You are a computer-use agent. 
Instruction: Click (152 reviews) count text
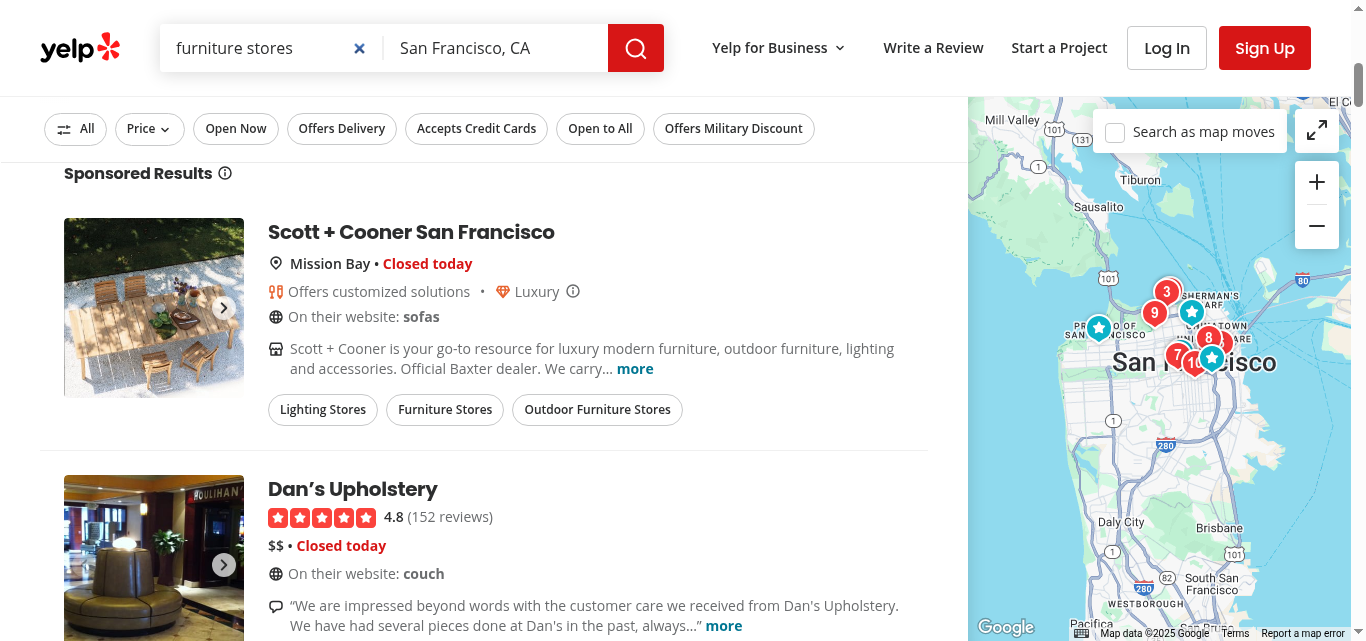[450, 517]
